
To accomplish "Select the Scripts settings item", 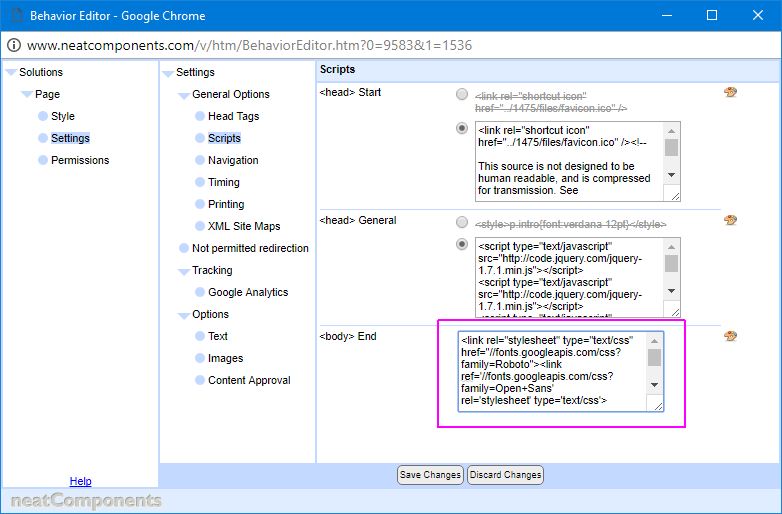I will coord(224,138).
